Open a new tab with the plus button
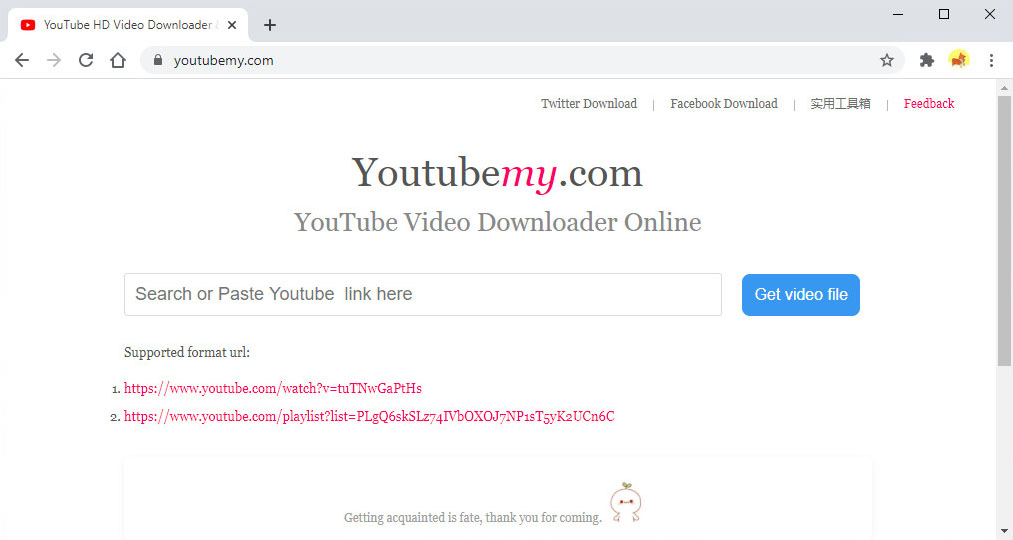This screenshot has height=540, width=1013. [x=270, y=25]
